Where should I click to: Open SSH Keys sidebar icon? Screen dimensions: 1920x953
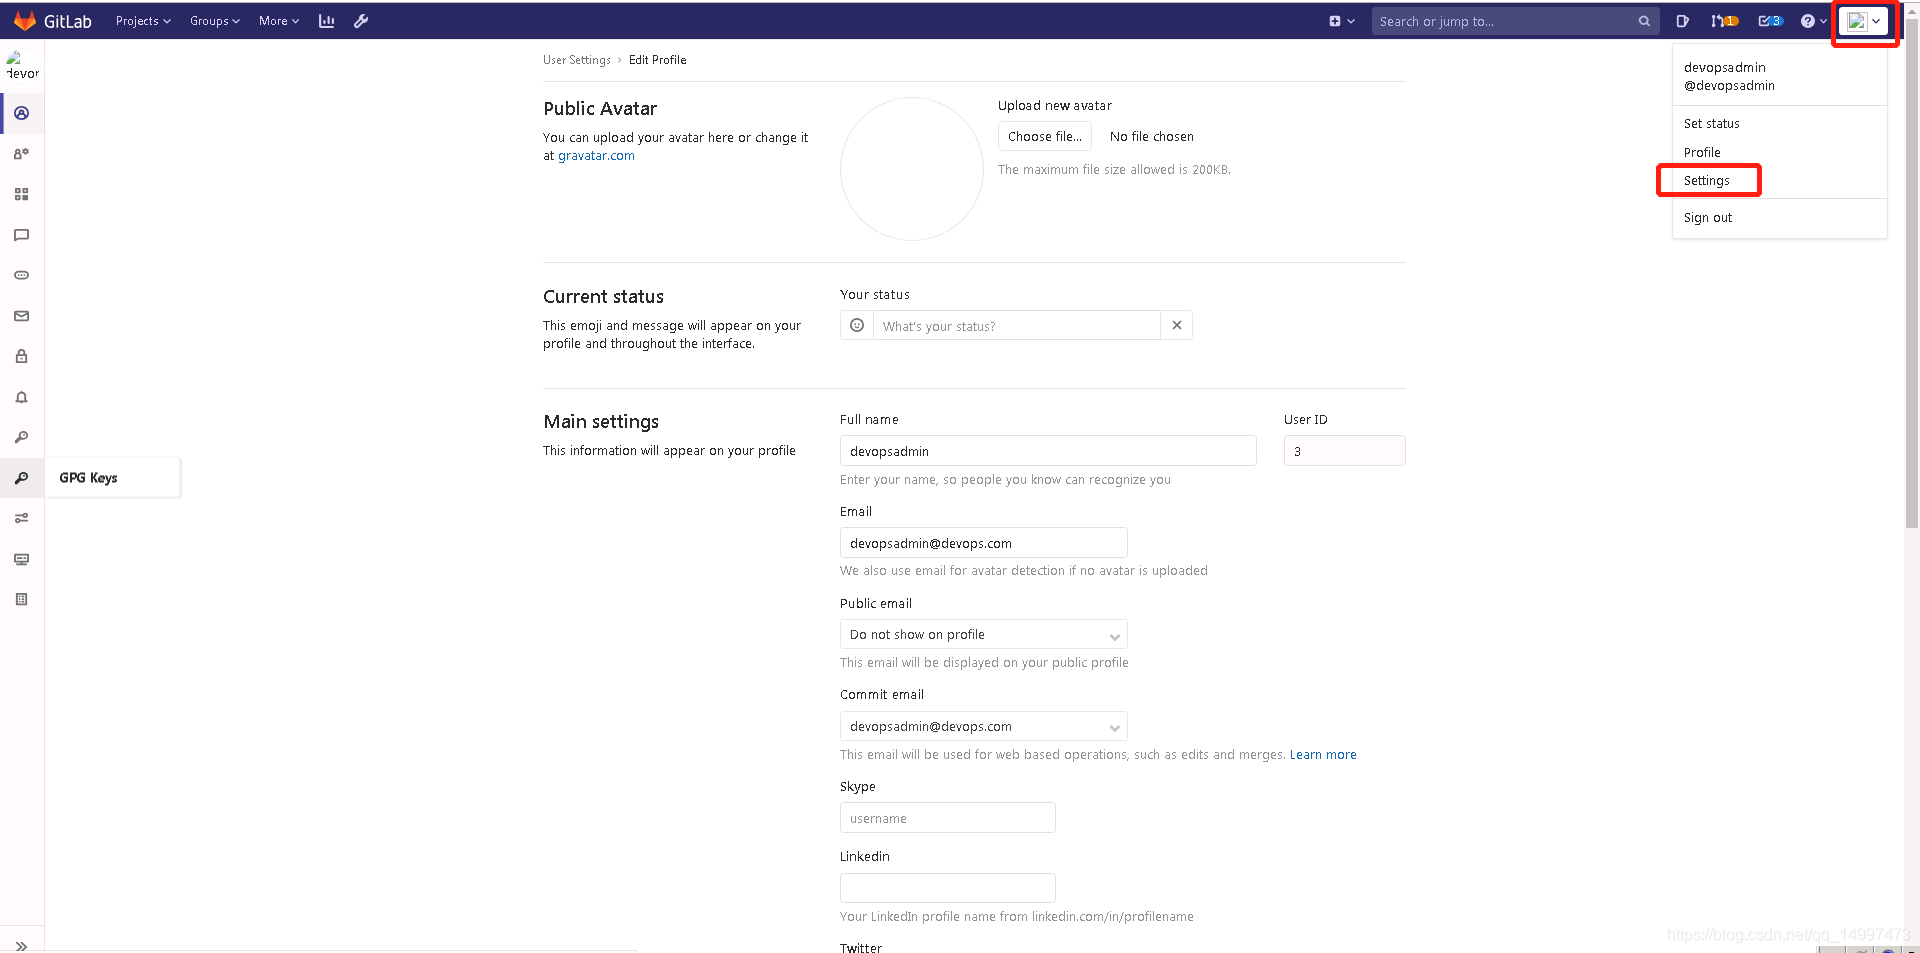(21, 437)
